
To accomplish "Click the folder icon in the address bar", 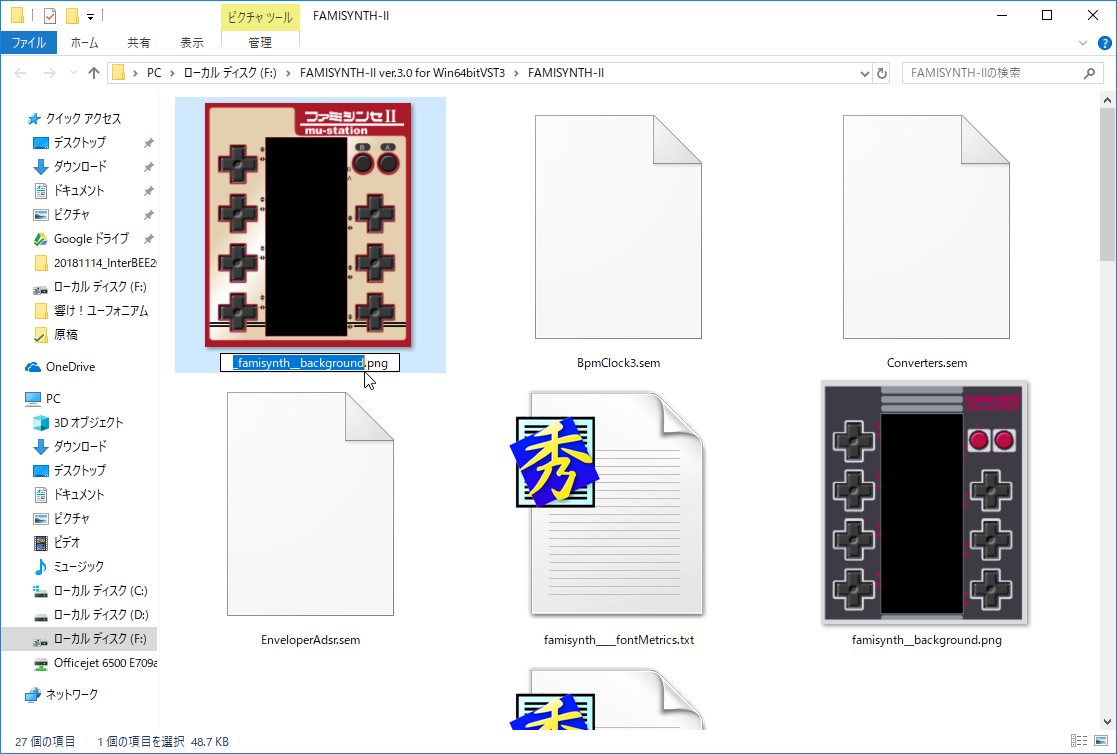I will pos(119,73).
